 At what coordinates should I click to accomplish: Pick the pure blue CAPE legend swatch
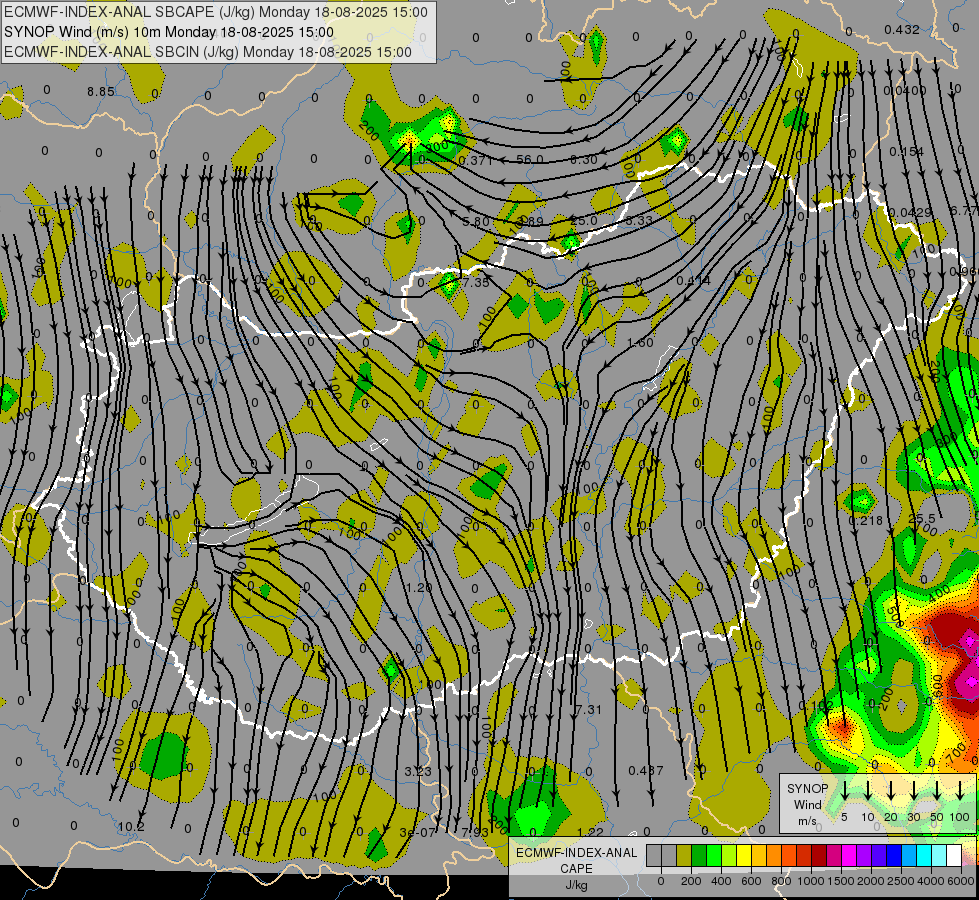point(893,856)
